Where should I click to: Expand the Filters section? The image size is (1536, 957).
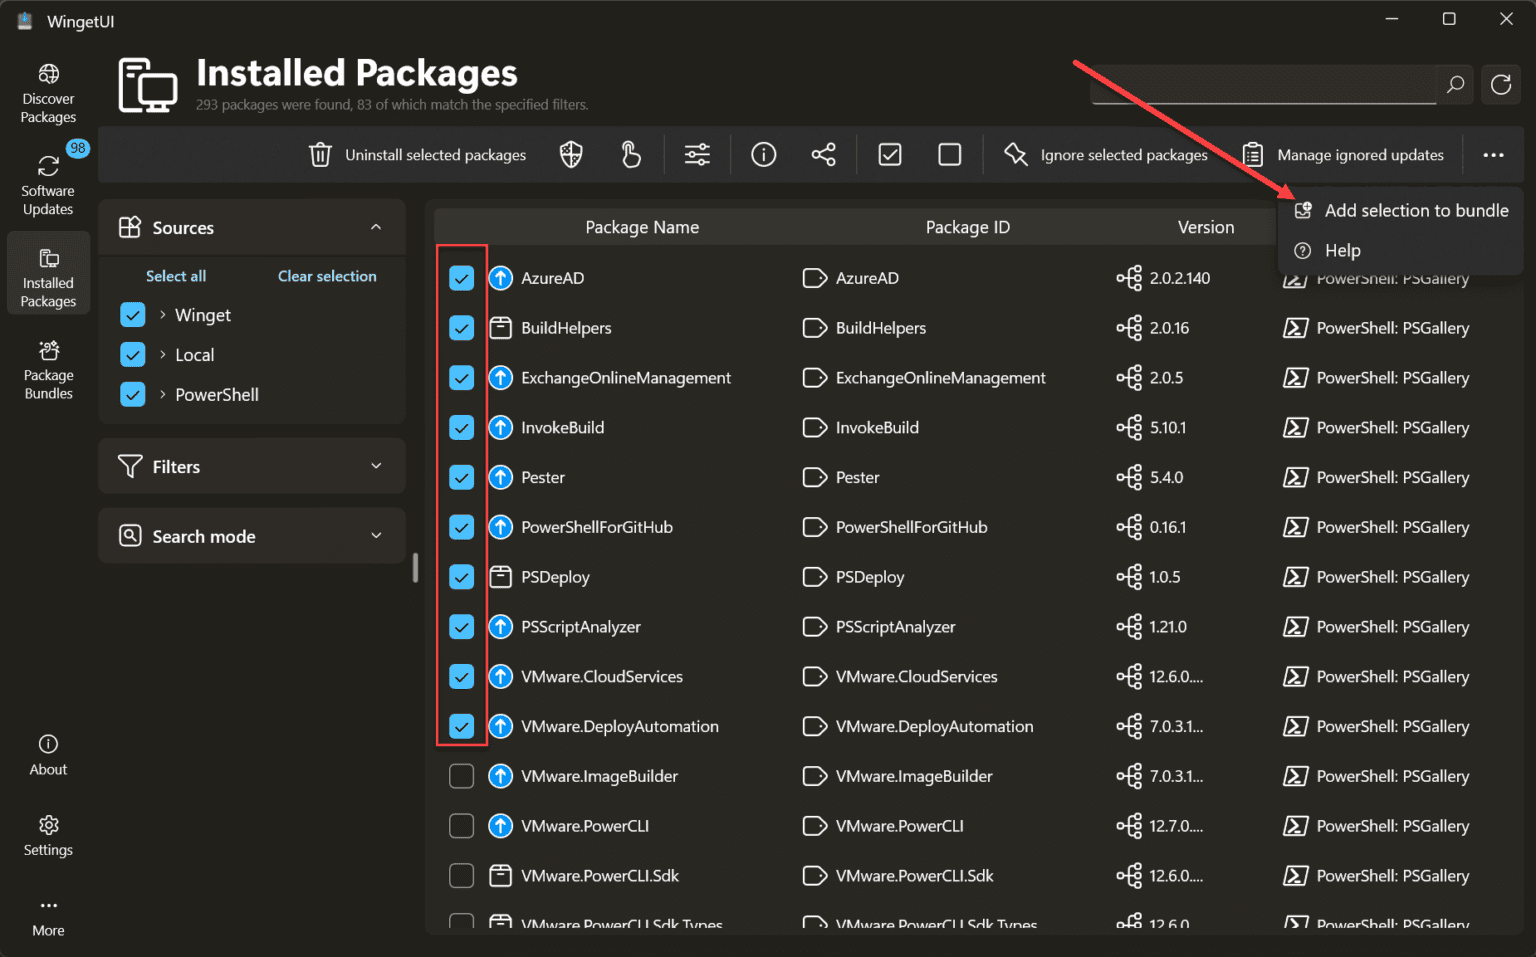pos(375,466)
